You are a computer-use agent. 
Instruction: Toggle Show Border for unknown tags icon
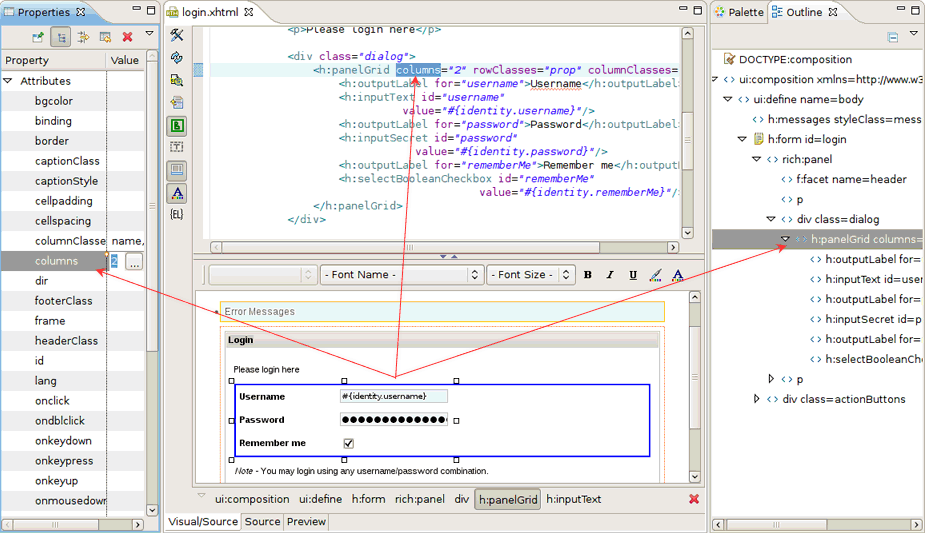(176, 125)
